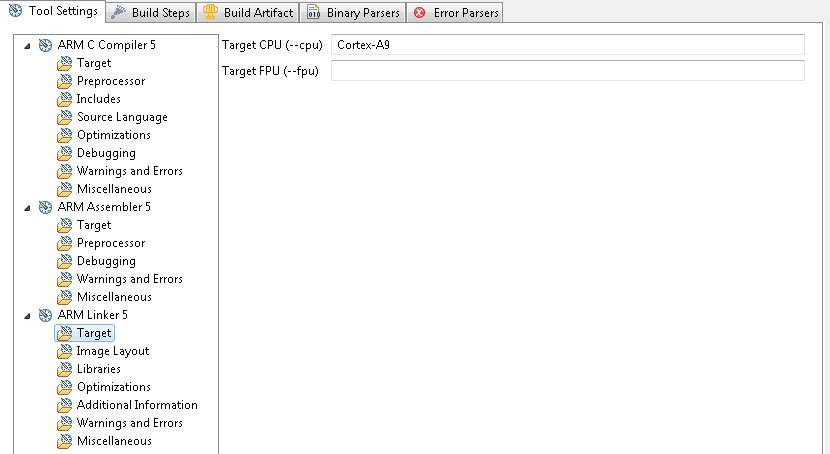Collapse the ARM Linker 5 tree node
830x454 pixels.
tap(27, 316)
